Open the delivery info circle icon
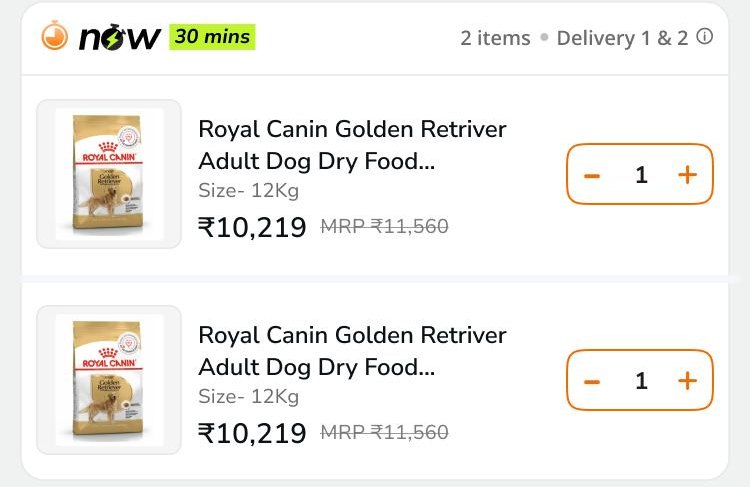The image size is (750, 487). [x=704, y=36]
